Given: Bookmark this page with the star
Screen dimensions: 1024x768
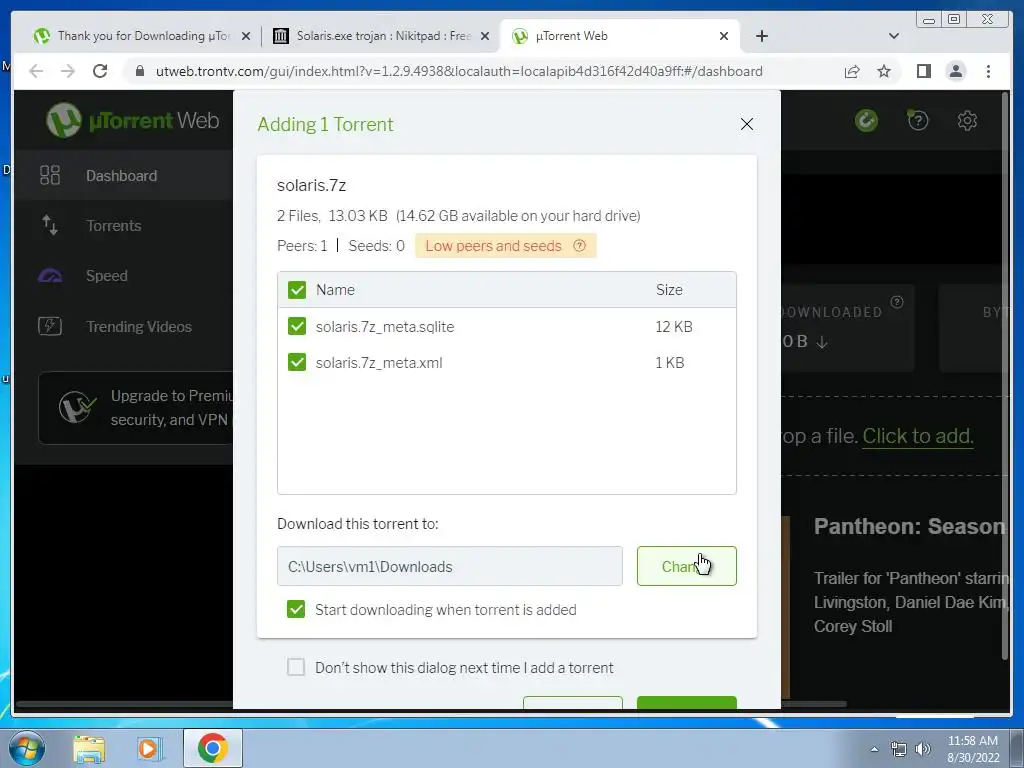Looking at the screenshot, I should (884, 71).
